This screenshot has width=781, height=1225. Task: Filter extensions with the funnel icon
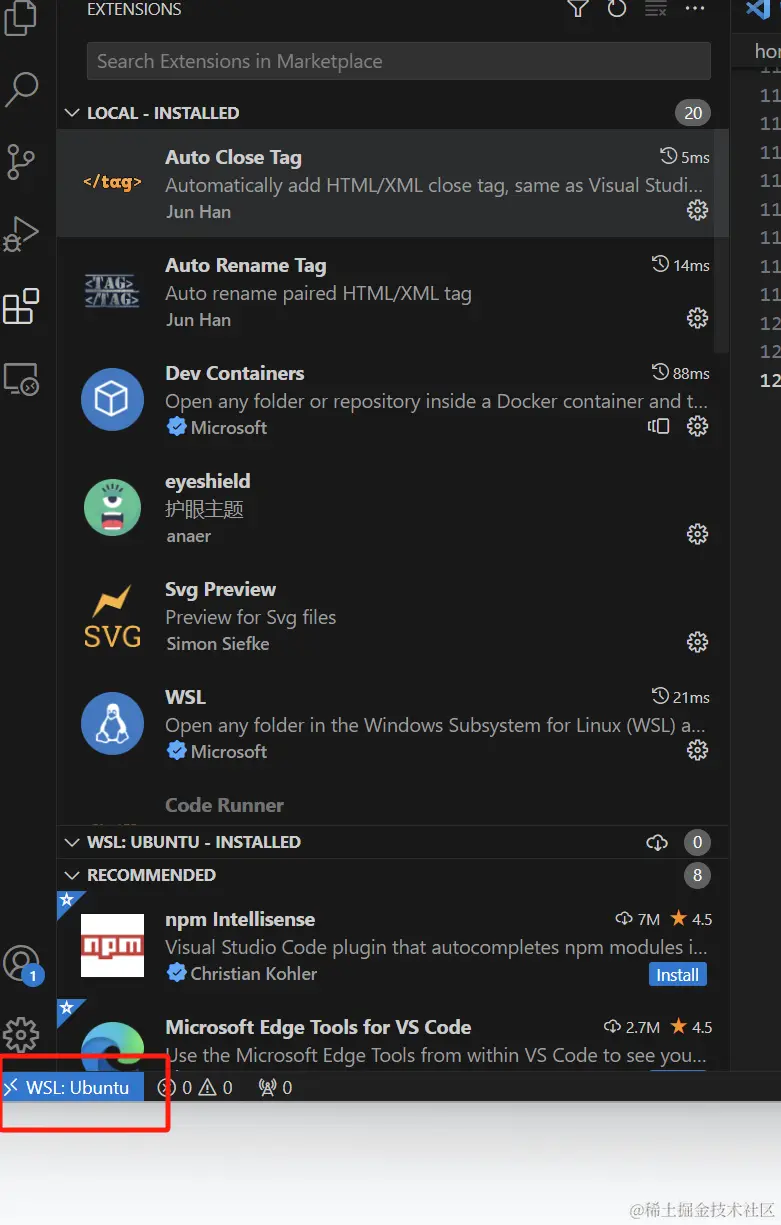coord(578,9)
